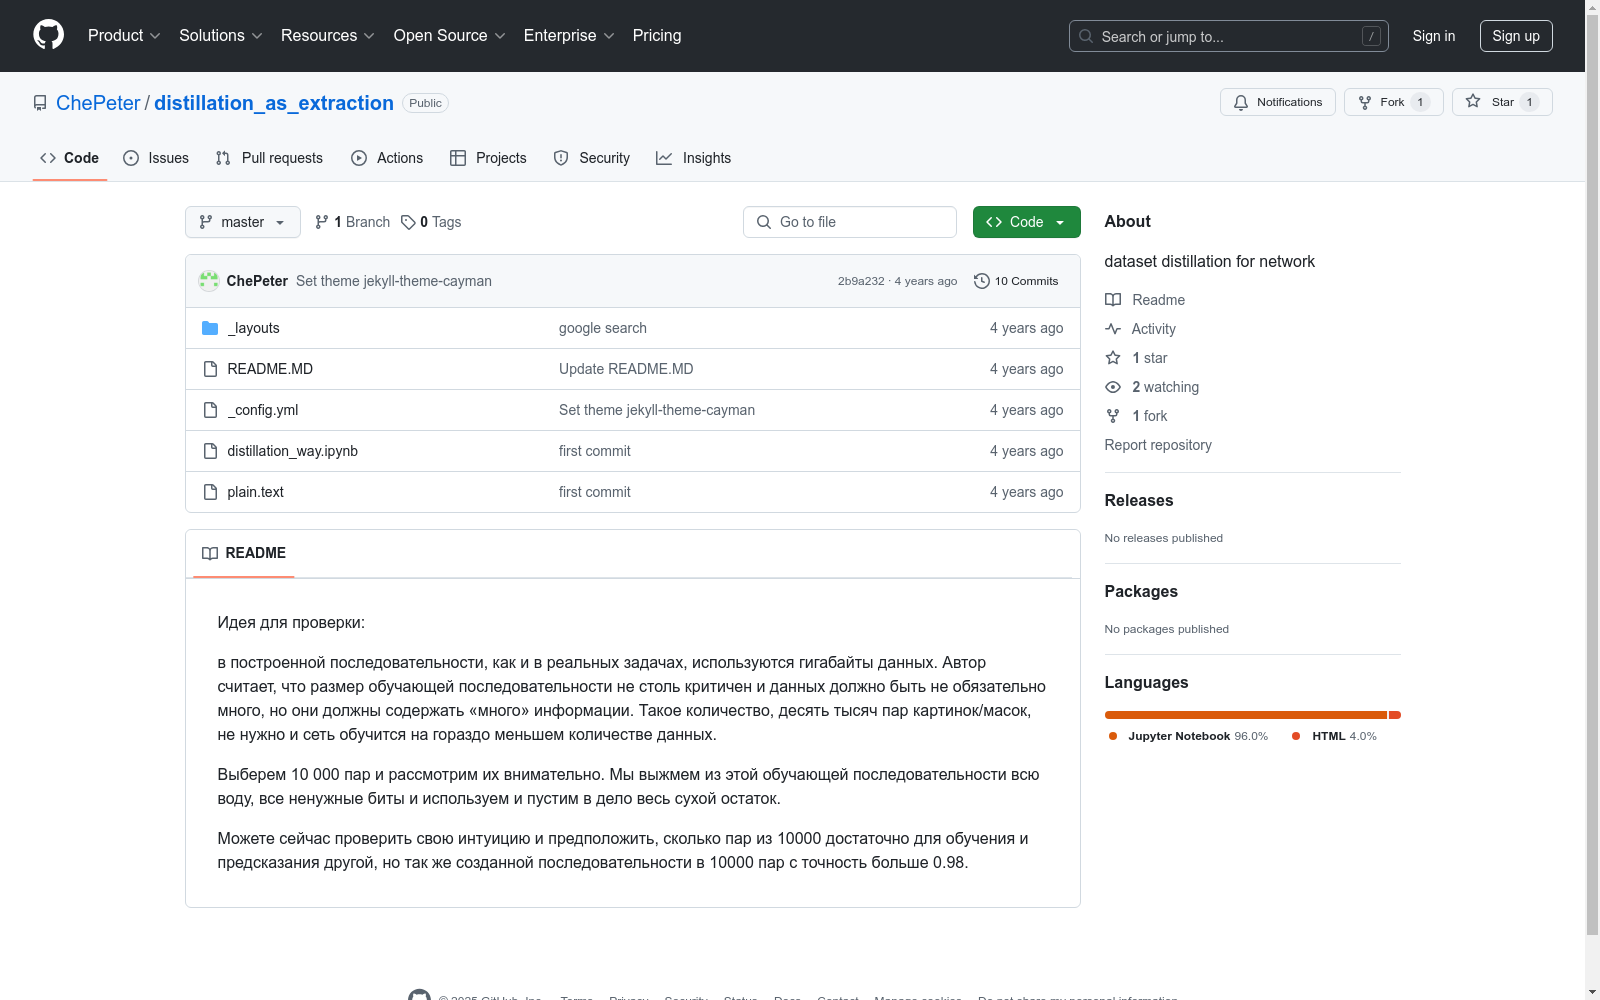Viewport: 1600px width, 1000px height.
Task: Open the _config.yml file
Action: (263, 410)
